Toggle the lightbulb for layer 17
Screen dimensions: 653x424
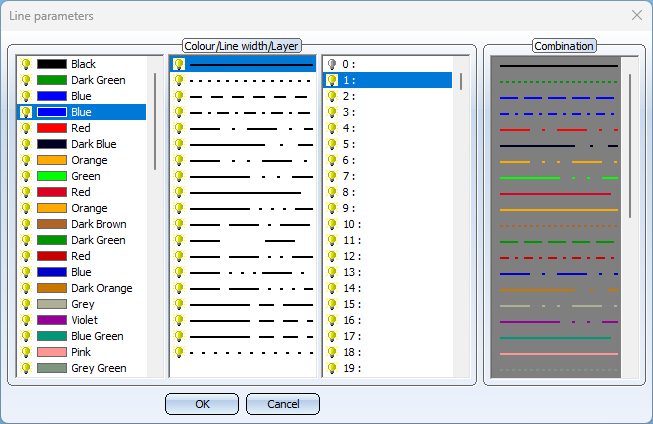[332, 336]
